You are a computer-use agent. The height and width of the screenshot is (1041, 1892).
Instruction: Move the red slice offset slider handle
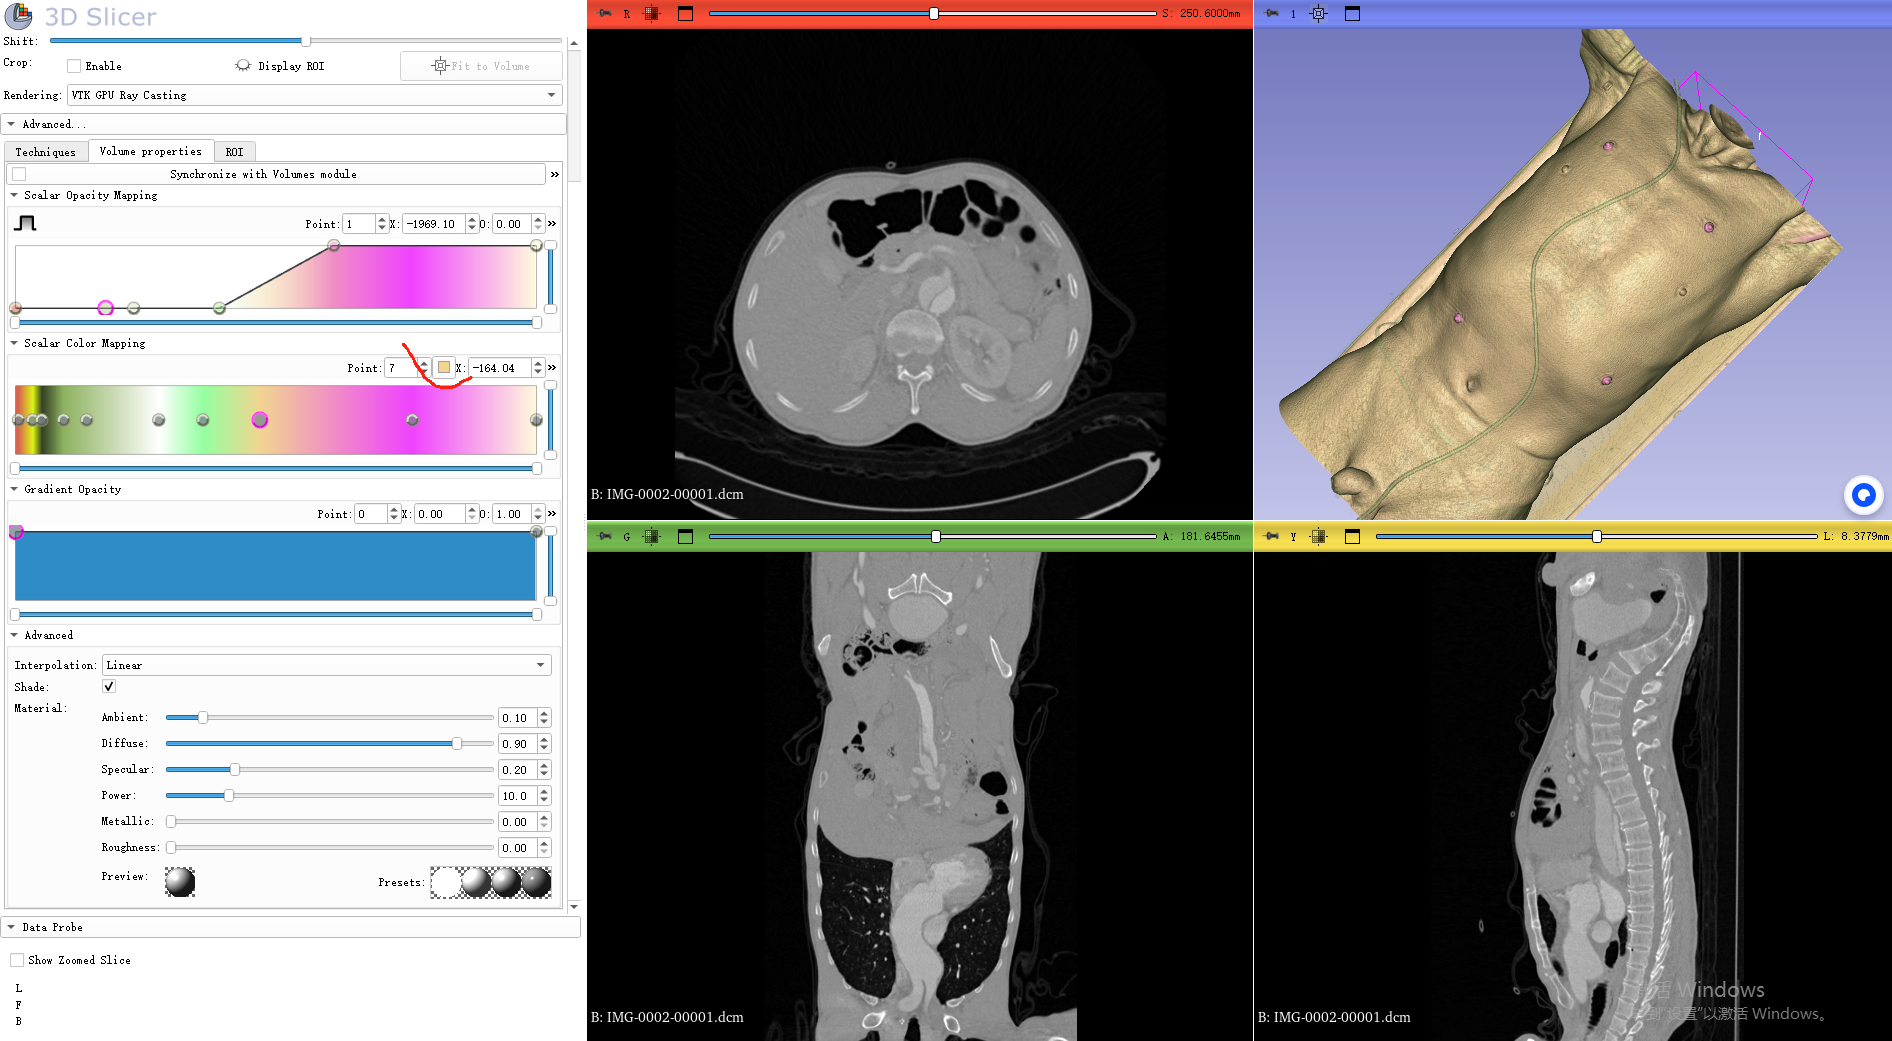[934, 14]
